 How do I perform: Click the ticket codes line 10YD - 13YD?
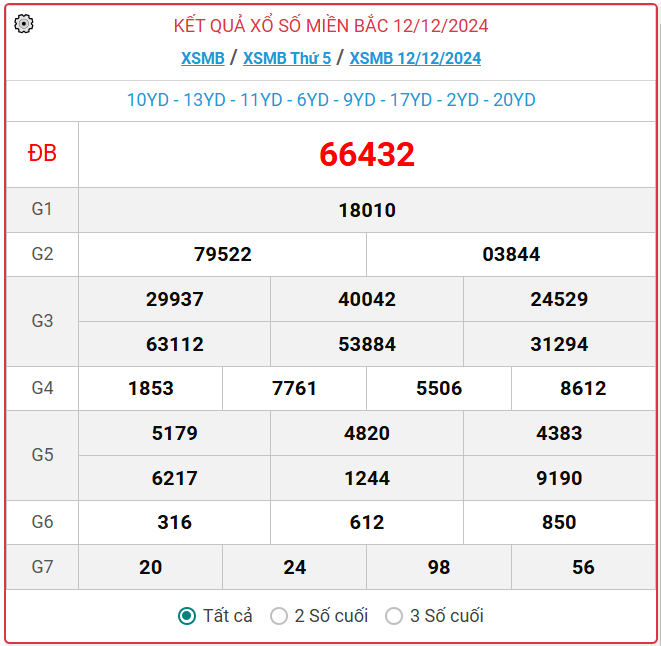pos(331,100)
